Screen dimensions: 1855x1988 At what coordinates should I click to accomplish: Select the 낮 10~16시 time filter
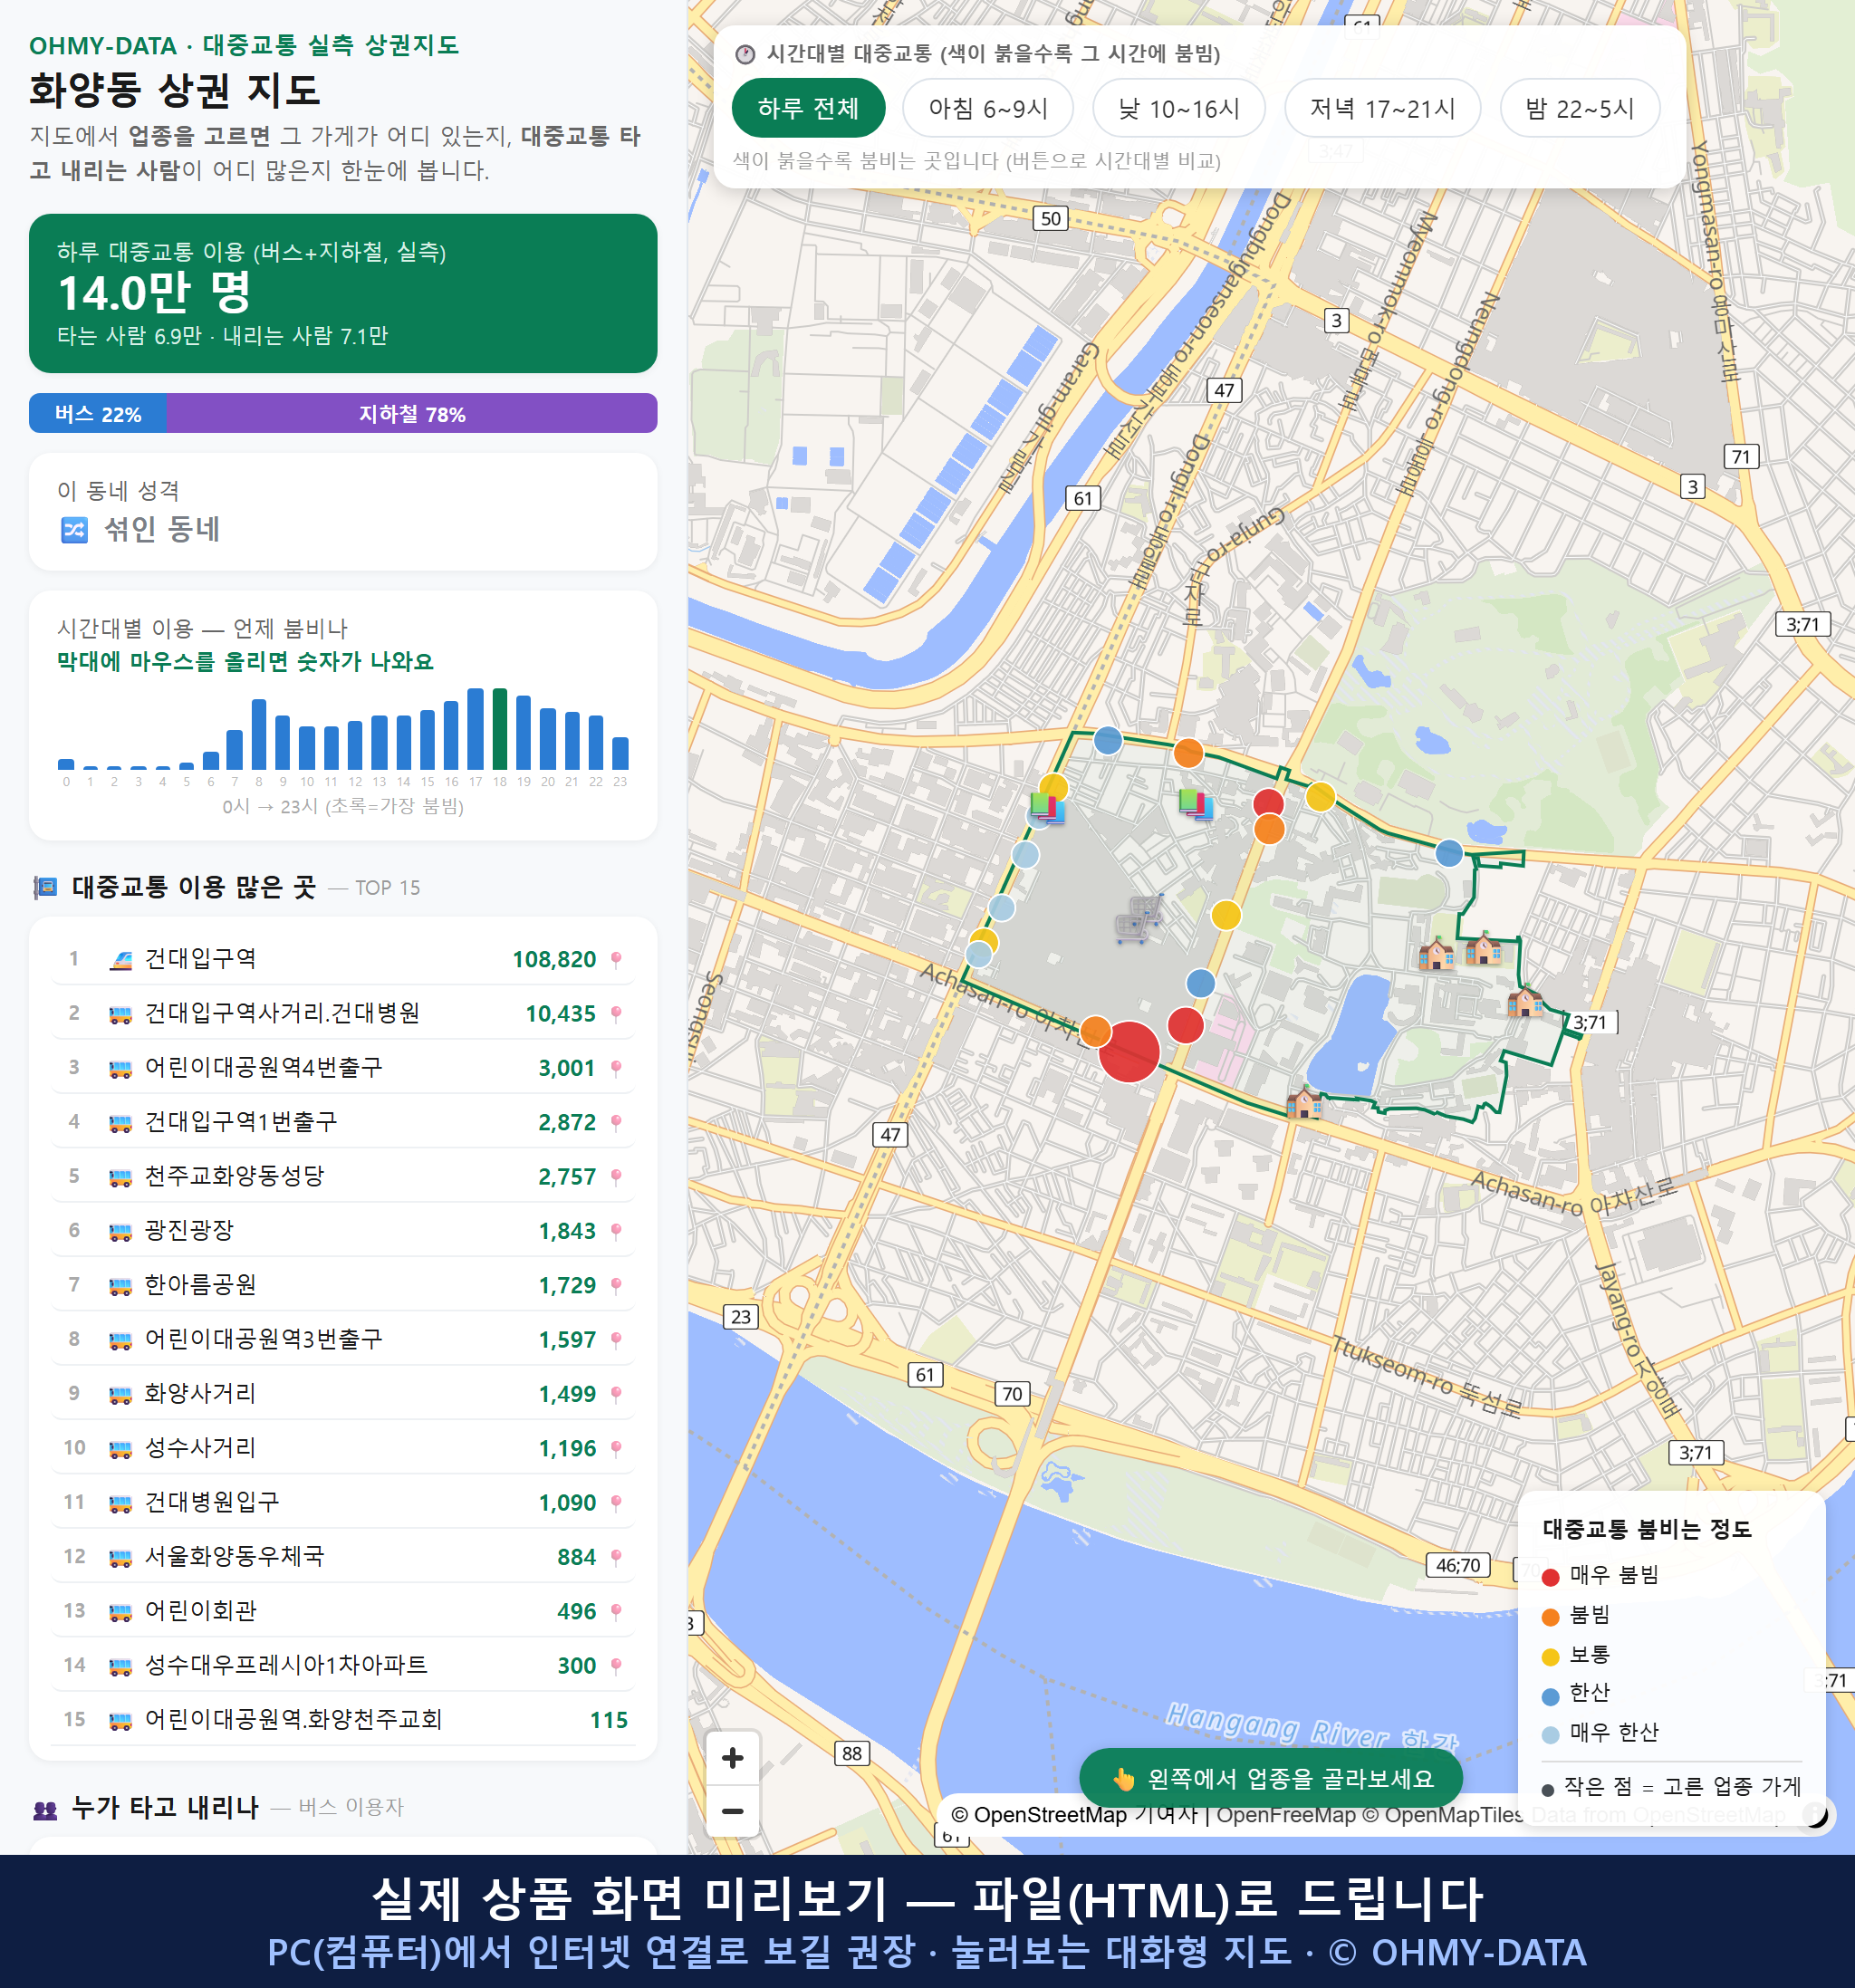(1179, 108)
